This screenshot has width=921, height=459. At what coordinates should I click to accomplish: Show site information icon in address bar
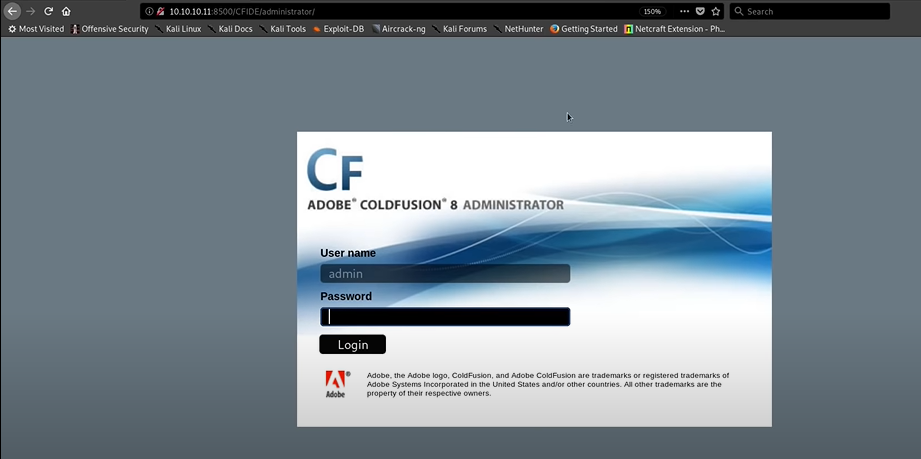coord(149,11)
